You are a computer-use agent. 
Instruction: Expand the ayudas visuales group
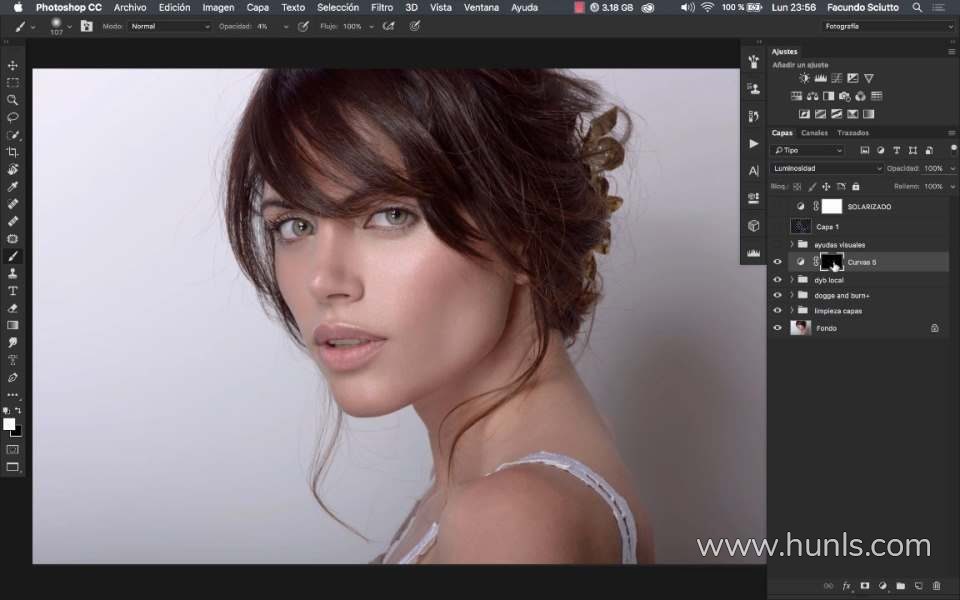[792, 244]
